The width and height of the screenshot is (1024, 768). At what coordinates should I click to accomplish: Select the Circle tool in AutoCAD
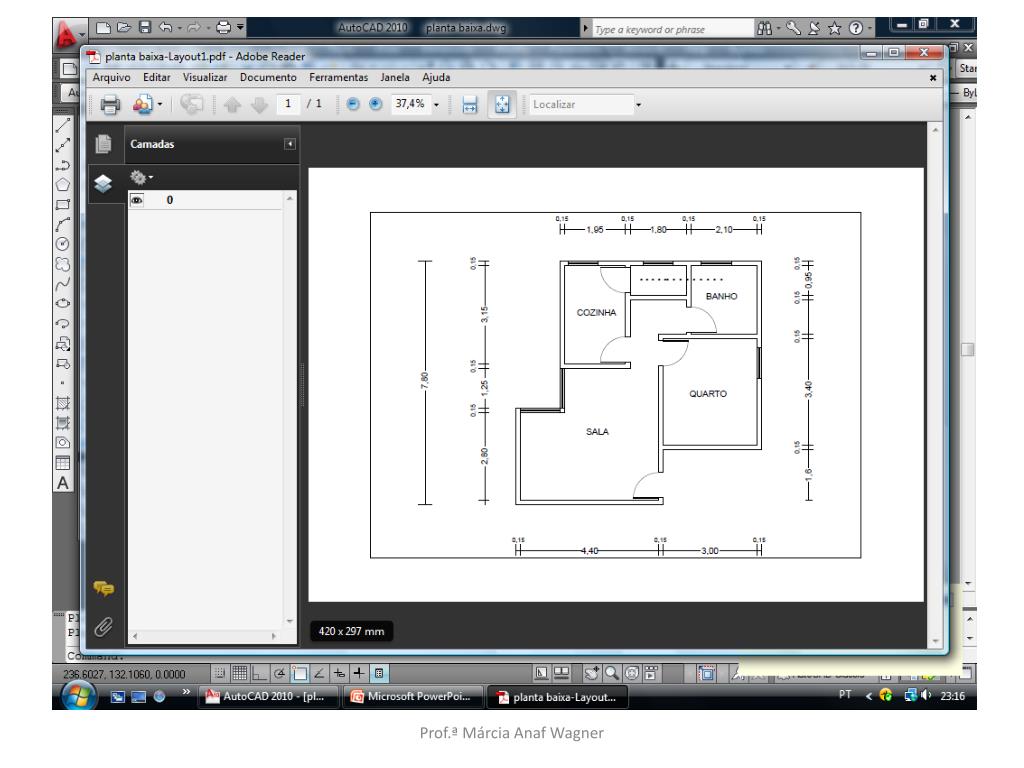click(x=63, y=244)
